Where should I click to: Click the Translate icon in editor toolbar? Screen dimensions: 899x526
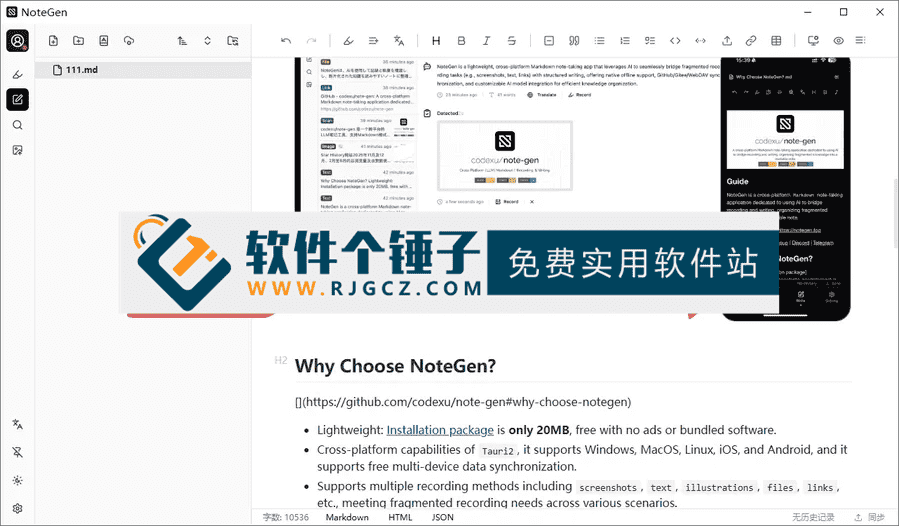click(399, 41)
